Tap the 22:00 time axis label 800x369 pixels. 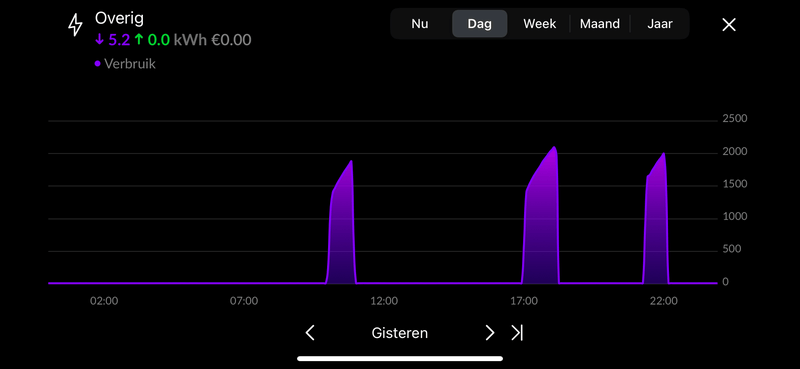point(664,301)
